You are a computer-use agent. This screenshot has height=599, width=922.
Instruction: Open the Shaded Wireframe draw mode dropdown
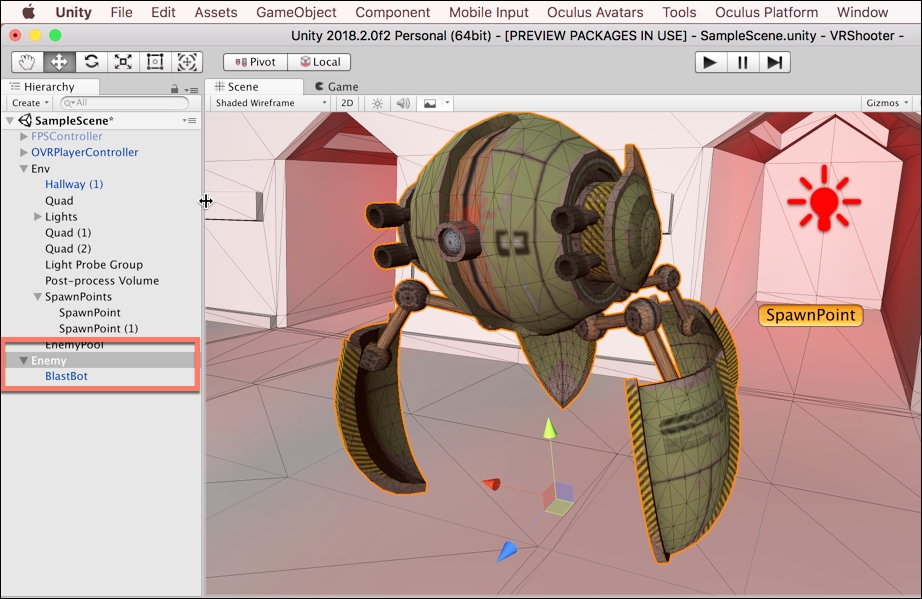pos(270,103)
